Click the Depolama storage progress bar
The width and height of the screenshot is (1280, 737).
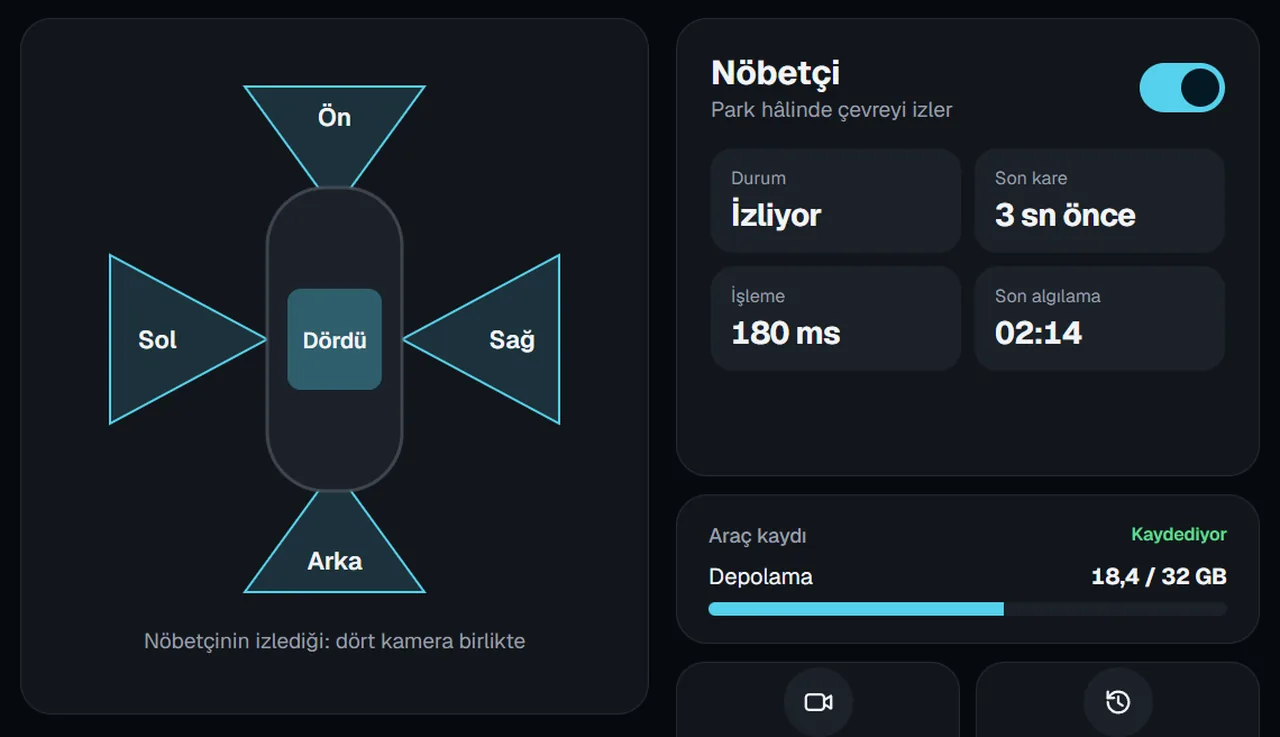coord(968,609)
